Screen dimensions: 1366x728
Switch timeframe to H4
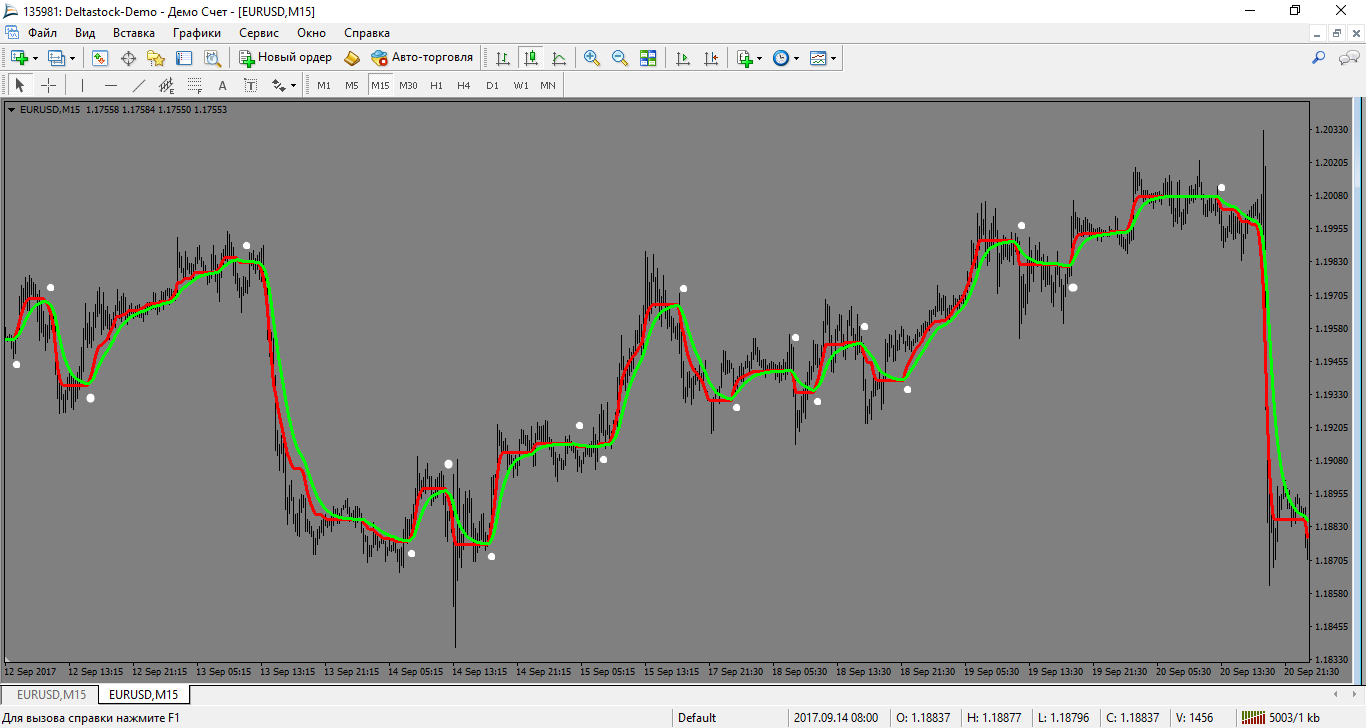464,85
